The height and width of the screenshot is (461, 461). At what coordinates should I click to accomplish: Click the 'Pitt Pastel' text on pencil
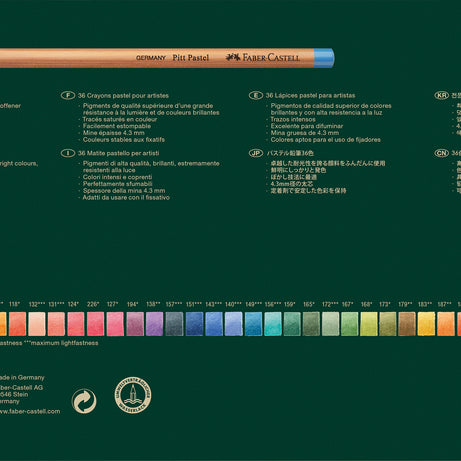tap(191, 58)
